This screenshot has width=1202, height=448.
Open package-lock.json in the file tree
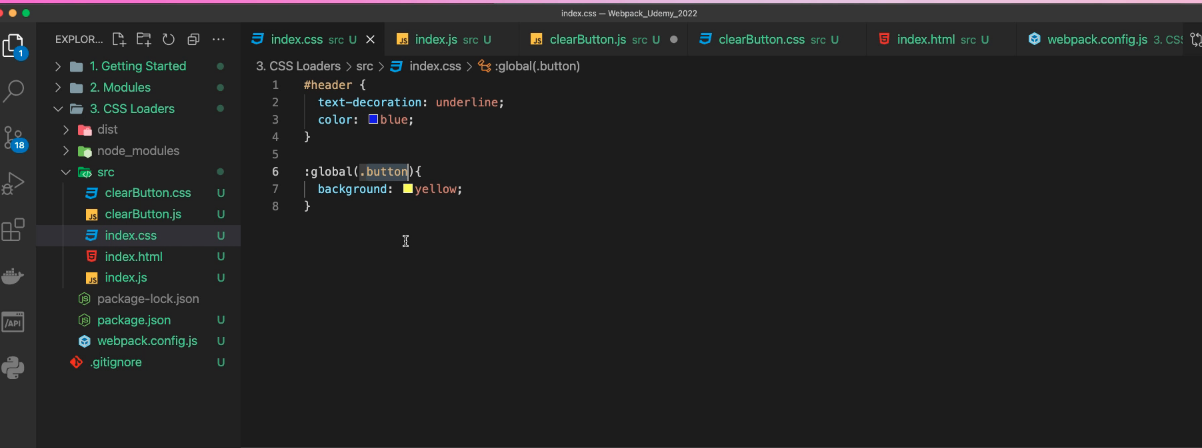coord(138,299)
